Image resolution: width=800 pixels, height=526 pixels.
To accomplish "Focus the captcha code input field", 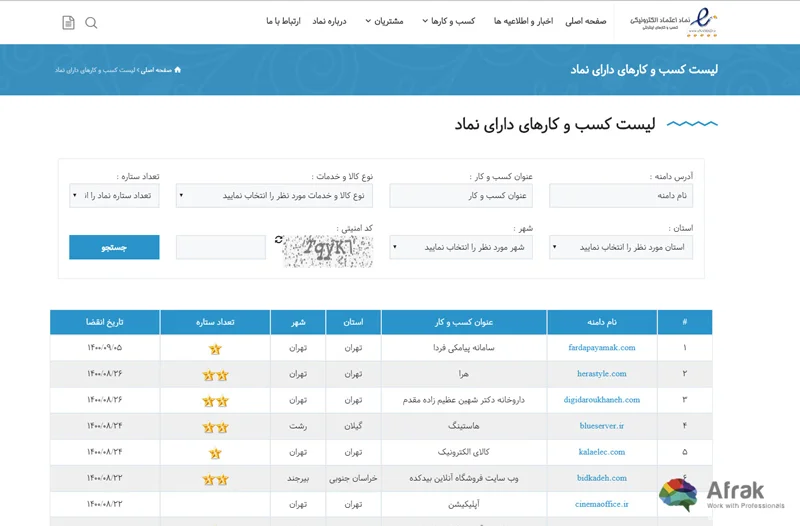I will pos(221,247).
